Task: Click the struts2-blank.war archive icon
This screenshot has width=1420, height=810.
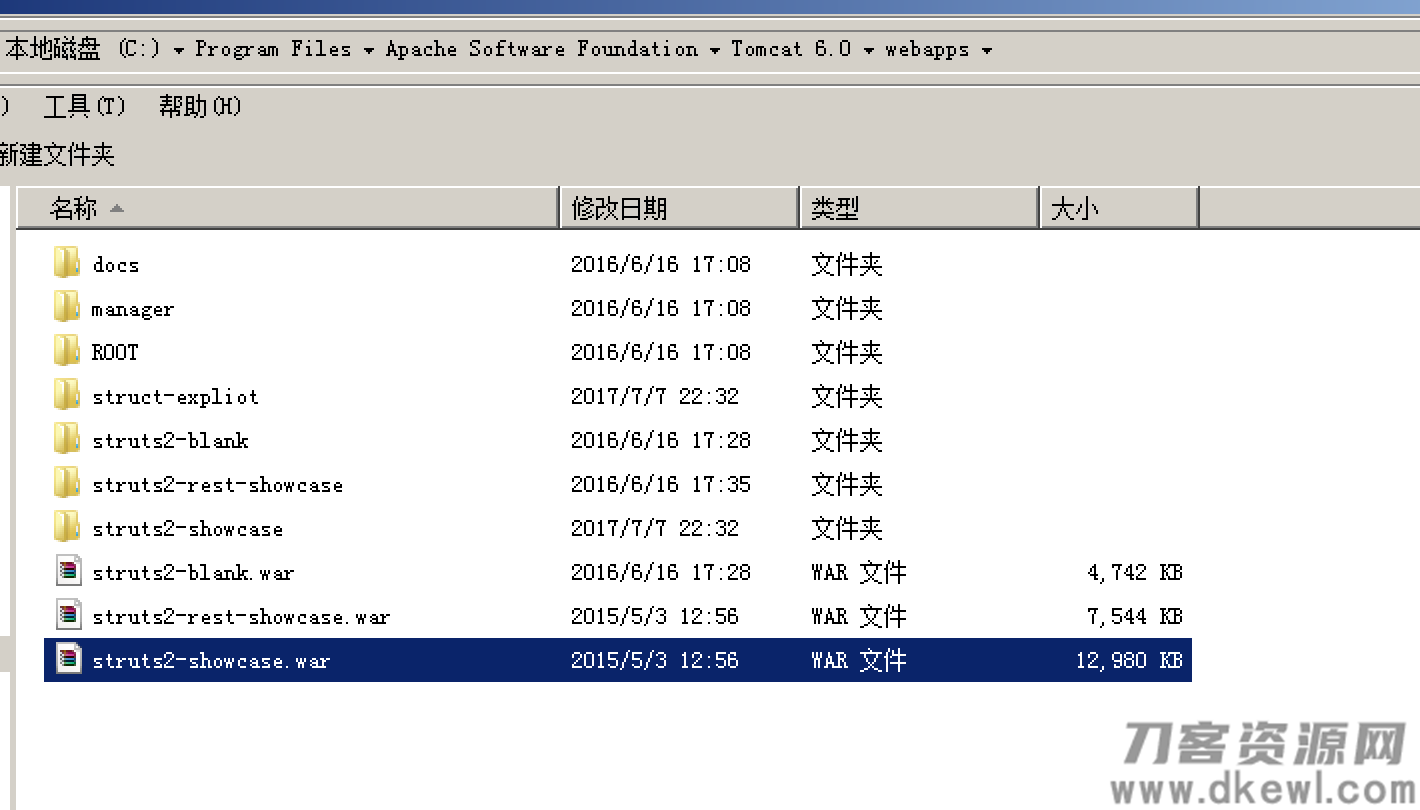Action: click(68, 571)
